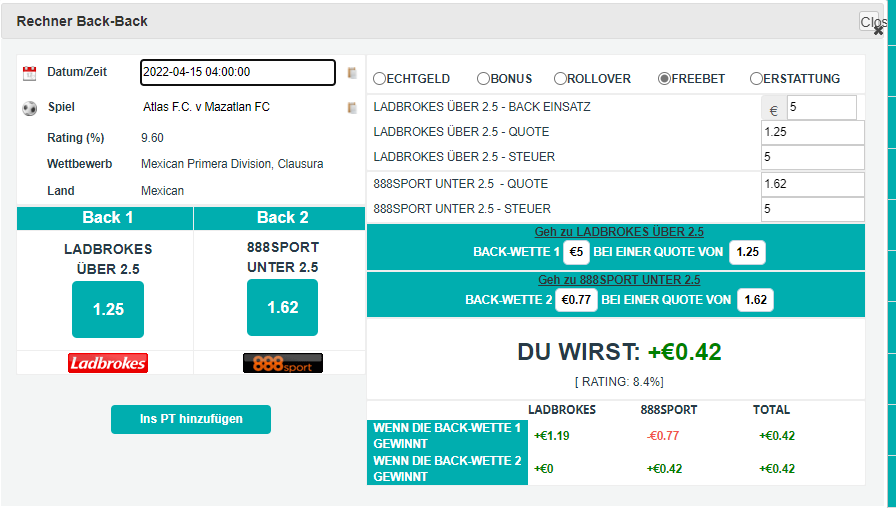
Task: Click the 888sport 1.62 odds tile
Action: tap(282, 307)
